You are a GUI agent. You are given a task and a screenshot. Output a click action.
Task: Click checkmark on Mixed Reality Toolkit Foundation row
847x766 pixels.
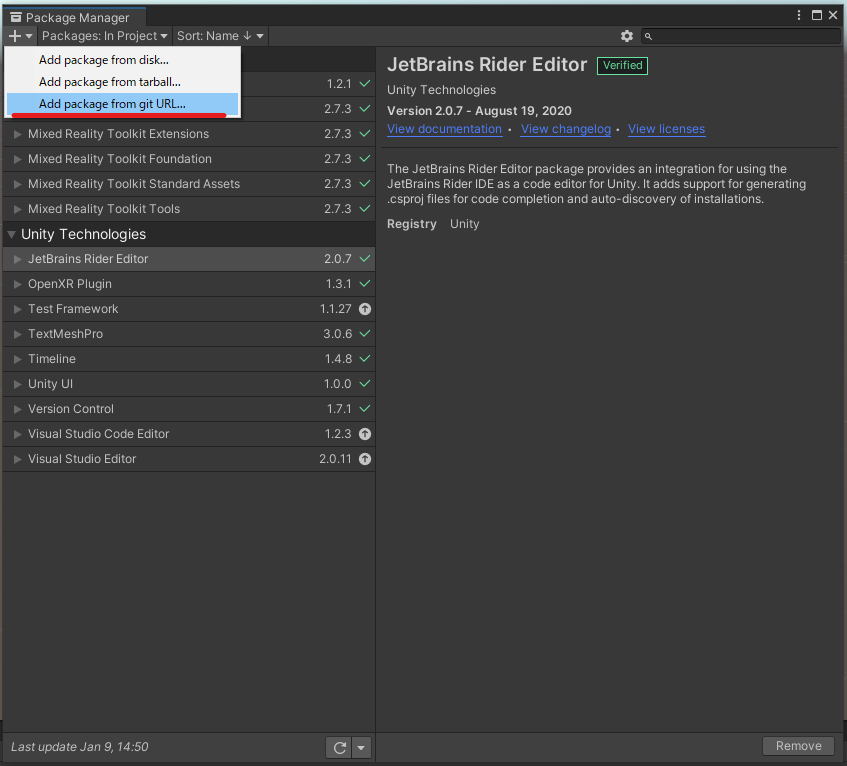point(365,159)
